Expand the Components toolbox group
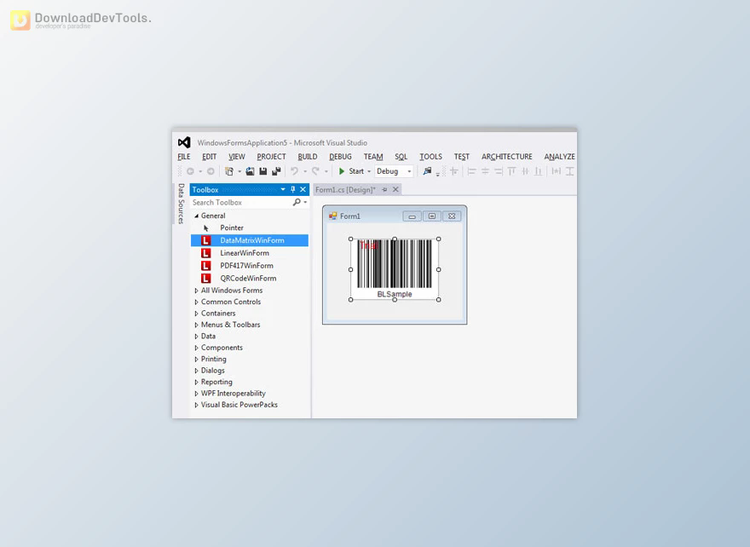Screen dimensions: 750x547 (196, 348)
